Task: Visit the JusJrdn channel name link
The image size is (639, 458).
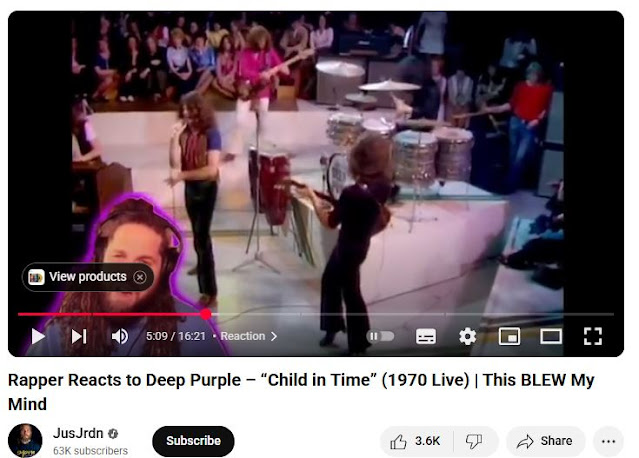Action: 78,433
